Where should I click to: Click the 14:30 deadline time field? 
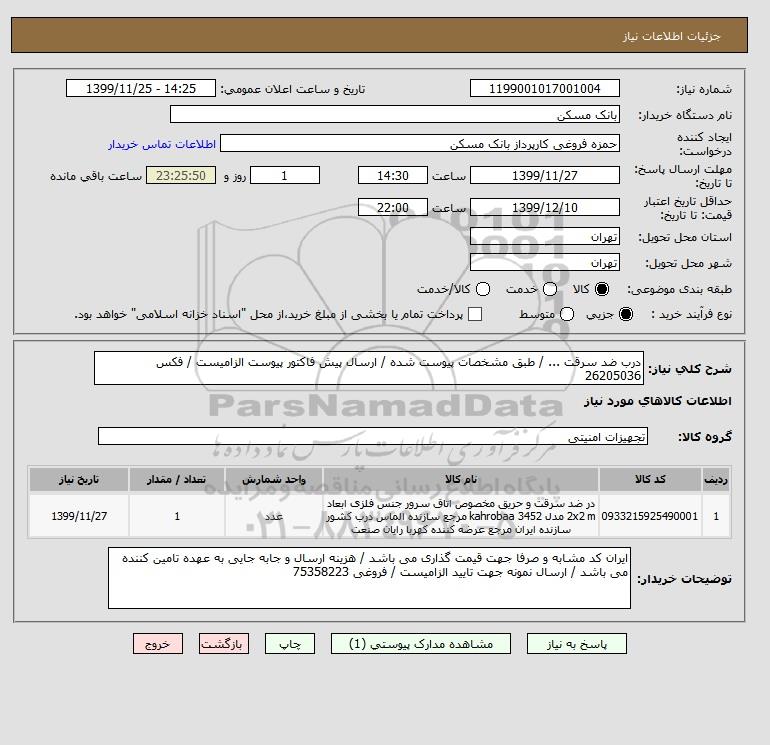393,175
